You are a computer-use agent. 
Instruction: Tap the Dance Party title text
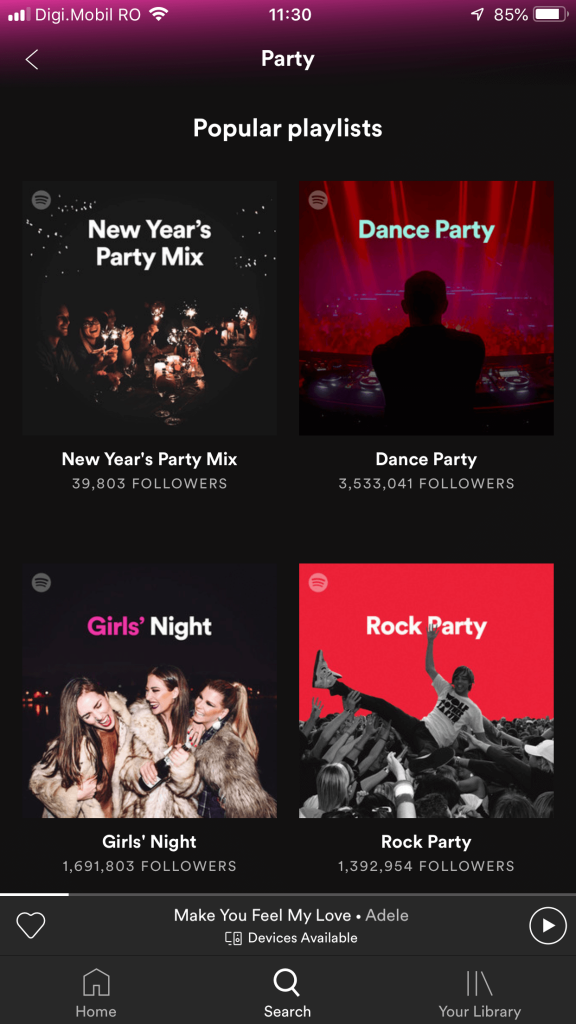(426, 459)
